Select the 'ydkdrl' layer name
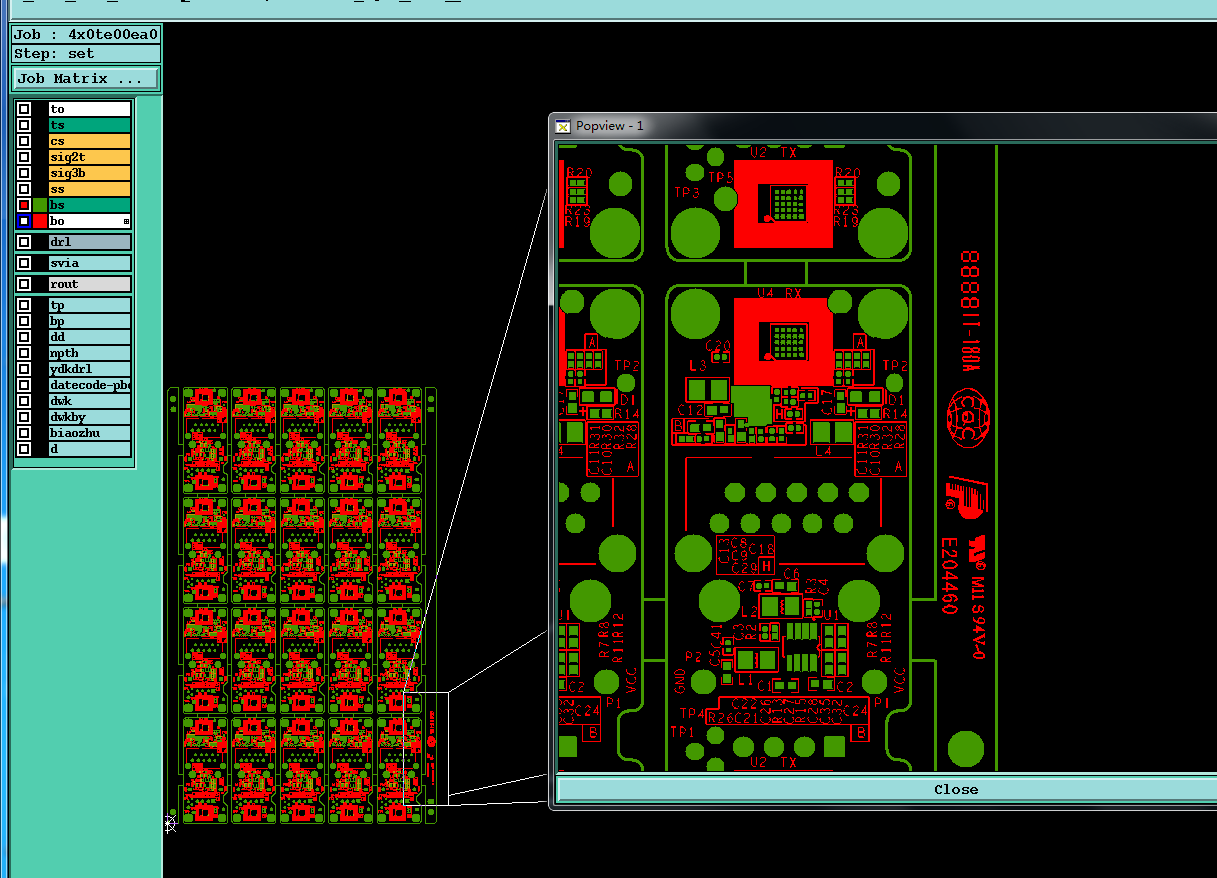 point(90,369)
